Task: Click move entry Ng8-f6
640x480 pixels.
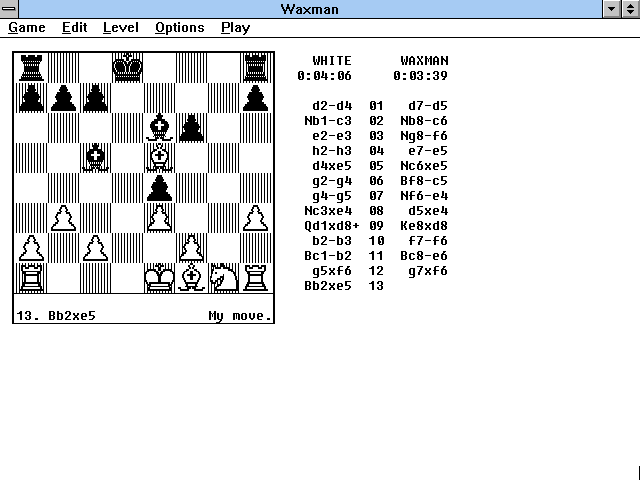Action: [x=424, y=136]
